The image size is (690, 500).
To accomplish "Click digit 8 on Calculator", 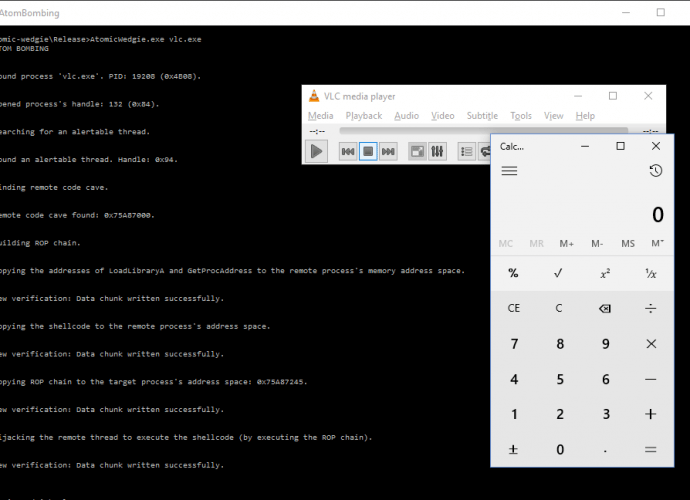I will [559, 344].
